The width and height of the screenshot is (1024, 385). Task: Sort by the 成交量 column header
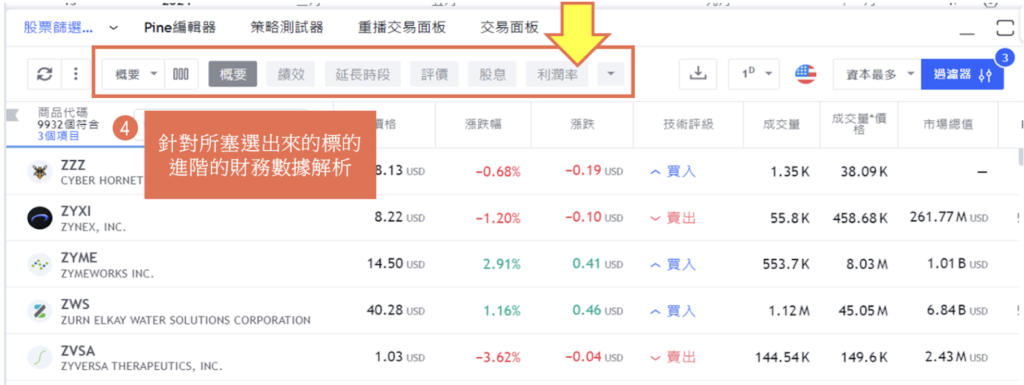coord(781,124)
